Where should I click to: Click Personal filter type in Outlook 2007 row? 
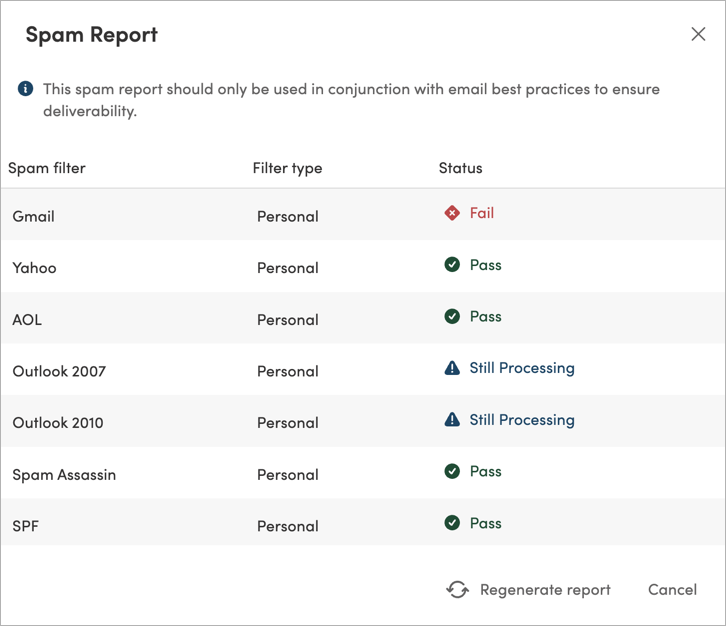click(x=288, y=371)
